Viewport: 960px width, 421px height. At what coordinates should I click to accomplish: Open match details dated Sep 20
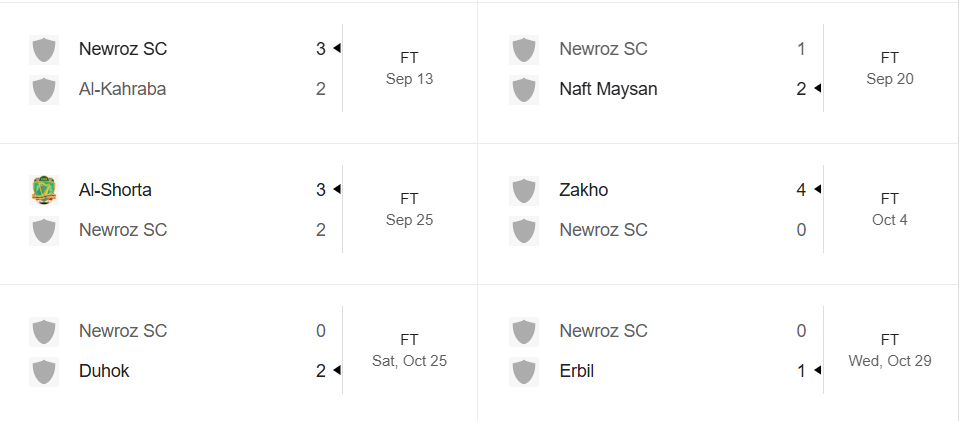890,68
